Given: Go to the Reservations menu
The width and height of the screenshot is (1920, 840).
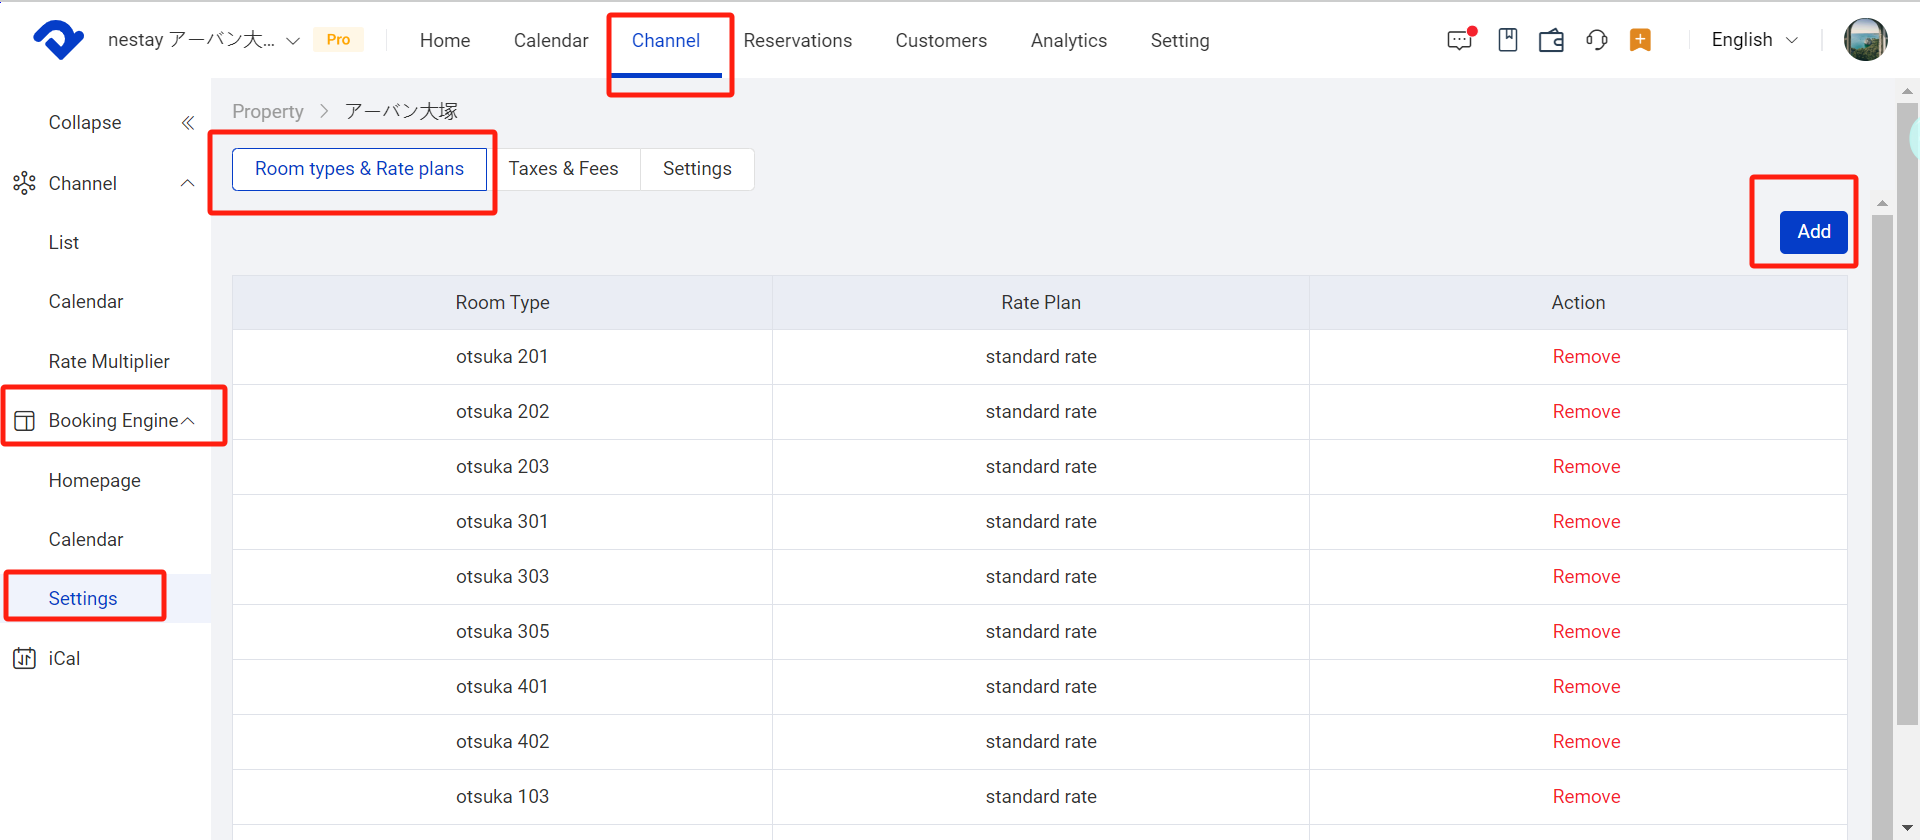Looking at the screenshot, I should point(797,41).
